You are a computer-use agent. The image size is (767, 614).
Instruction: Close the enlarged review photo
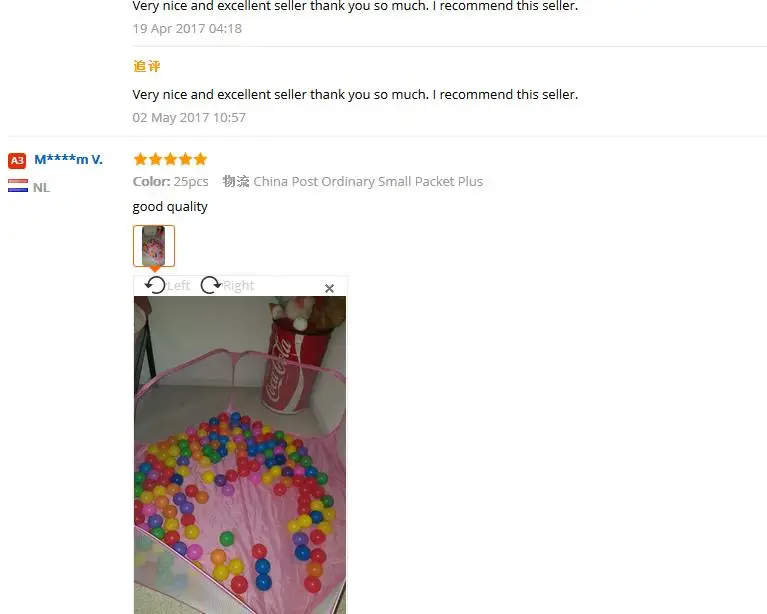pos(329,289)
